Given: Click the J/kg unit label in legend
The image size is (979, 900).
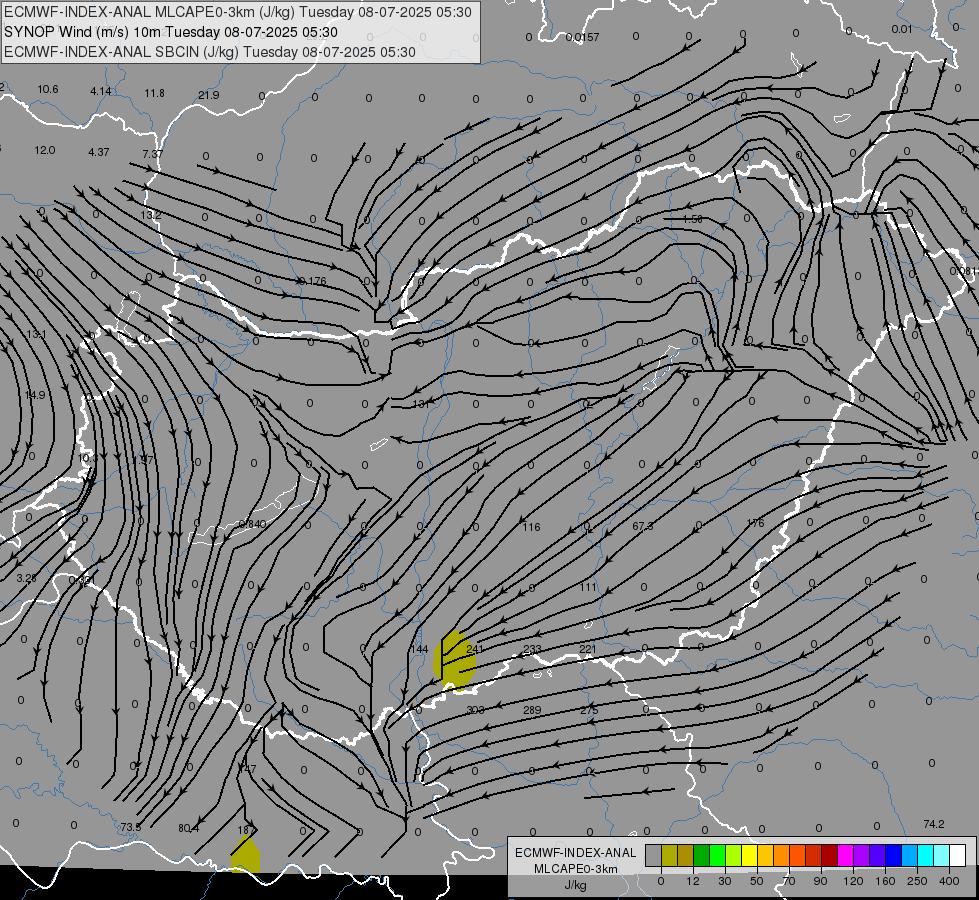Looking at the screenshot, I should pyautogui.click(x=576, y=885).
